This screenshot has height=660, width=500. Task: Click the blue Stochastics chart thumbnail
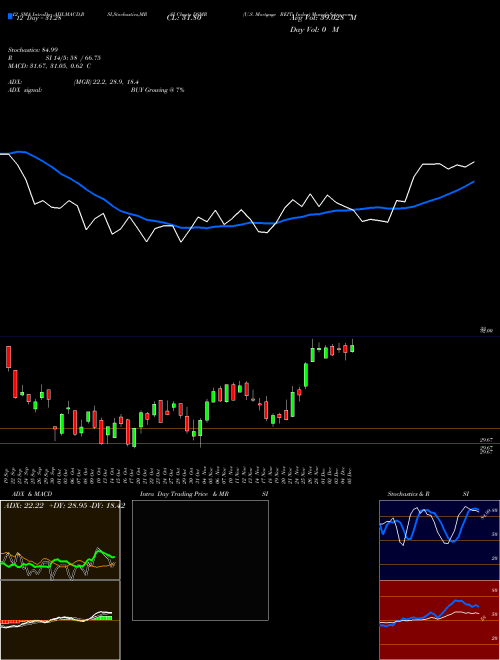pos(439,540)
